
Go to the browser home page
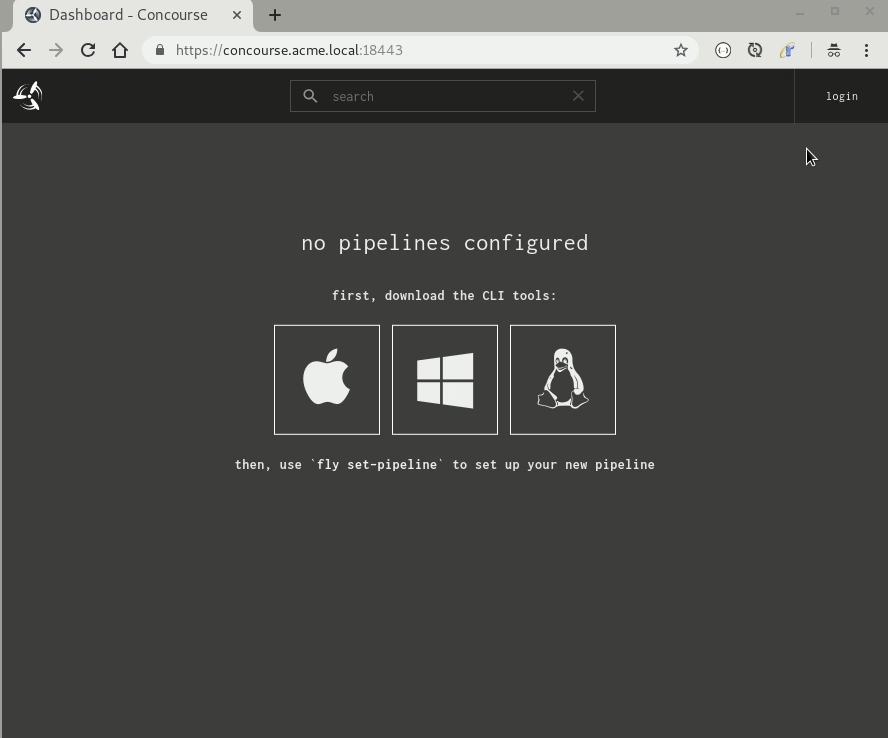pos(120,50)
